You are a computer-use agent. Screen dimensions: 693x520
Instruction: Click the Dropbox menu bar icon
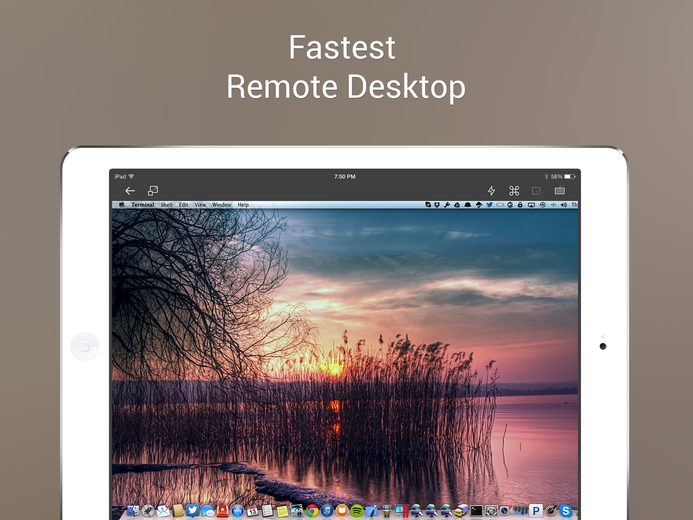click(437, 205)
